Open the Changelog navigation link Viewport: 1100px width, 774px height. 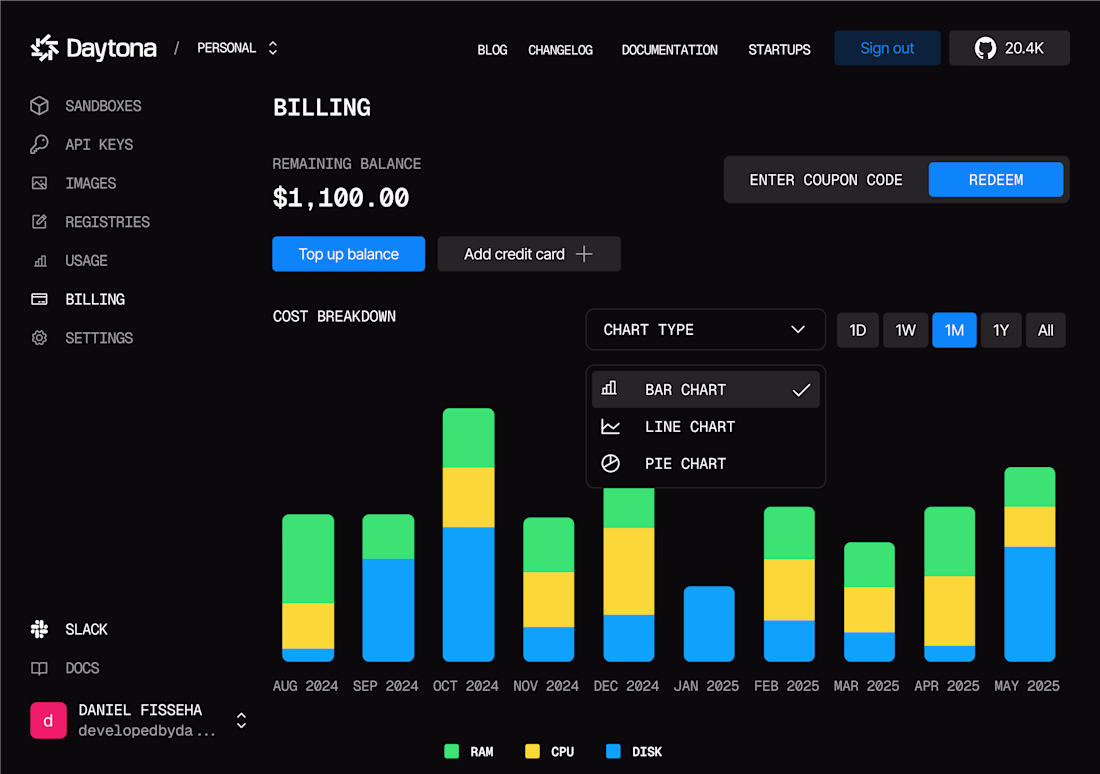561,50
